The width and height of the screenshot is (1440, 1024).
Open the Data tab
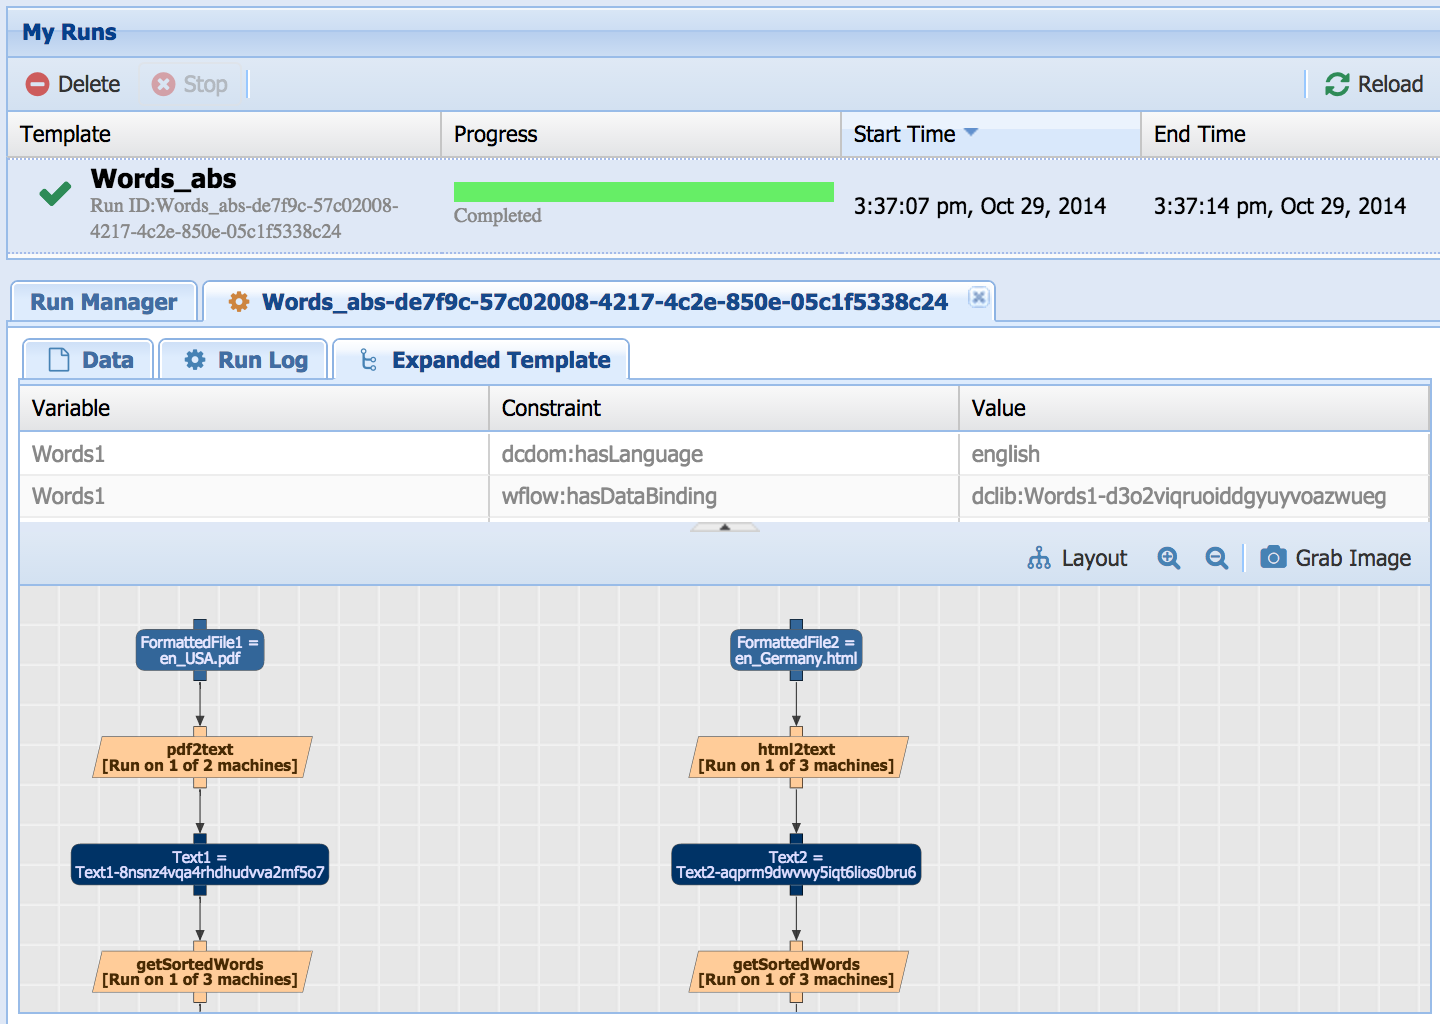(89, 360)
